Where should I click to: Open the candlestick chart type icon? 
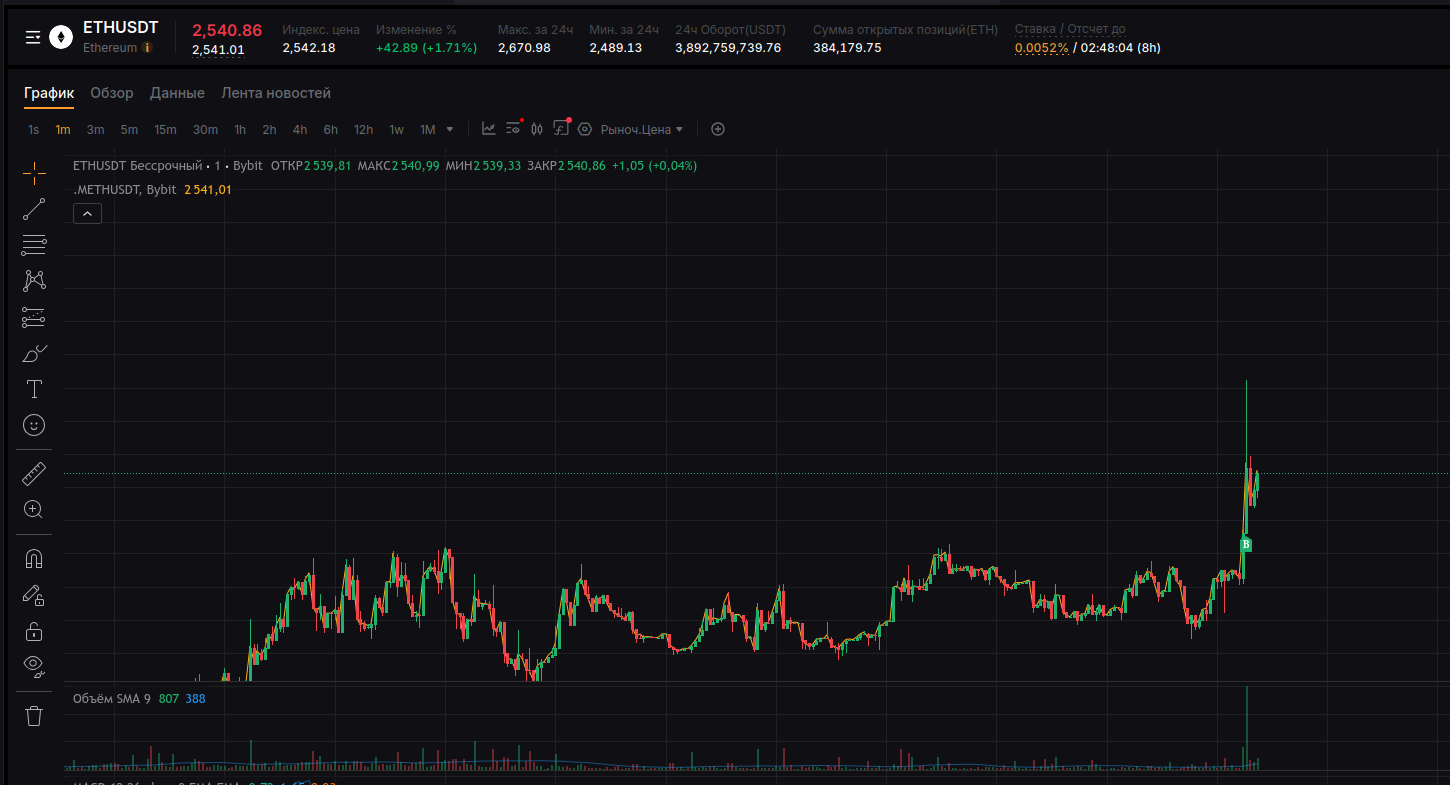[537, 129]
